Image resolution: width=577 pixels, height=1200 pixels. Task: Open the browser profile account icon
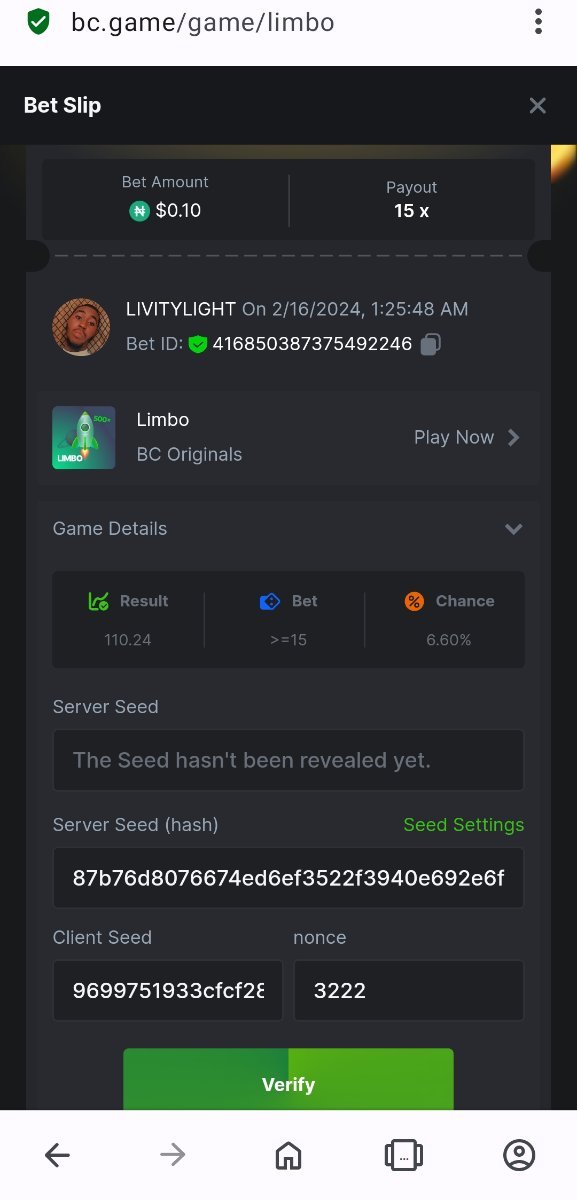point(519,1155)
